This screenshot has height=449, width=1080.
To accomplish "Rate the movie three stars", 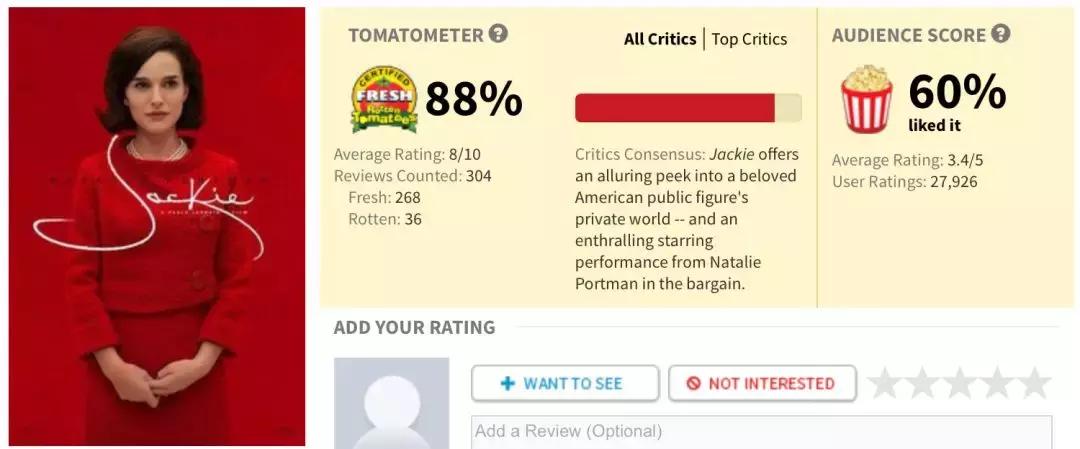I will click(959, 383).
